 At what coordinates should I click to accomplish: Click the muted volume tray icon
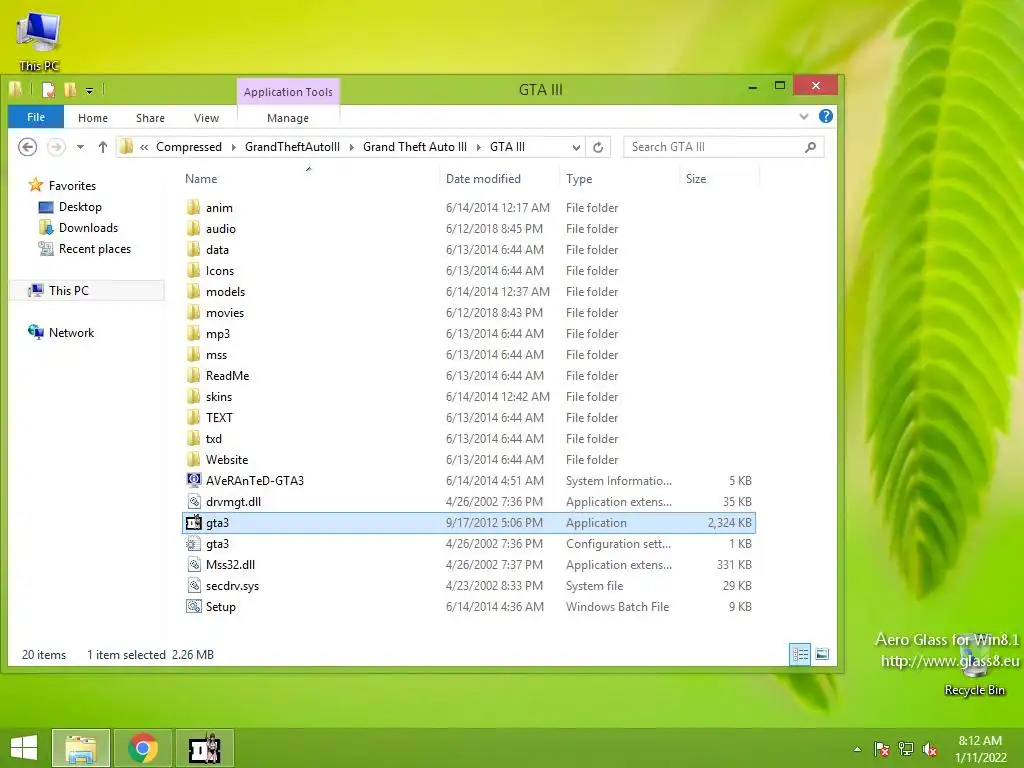(930, 749)
